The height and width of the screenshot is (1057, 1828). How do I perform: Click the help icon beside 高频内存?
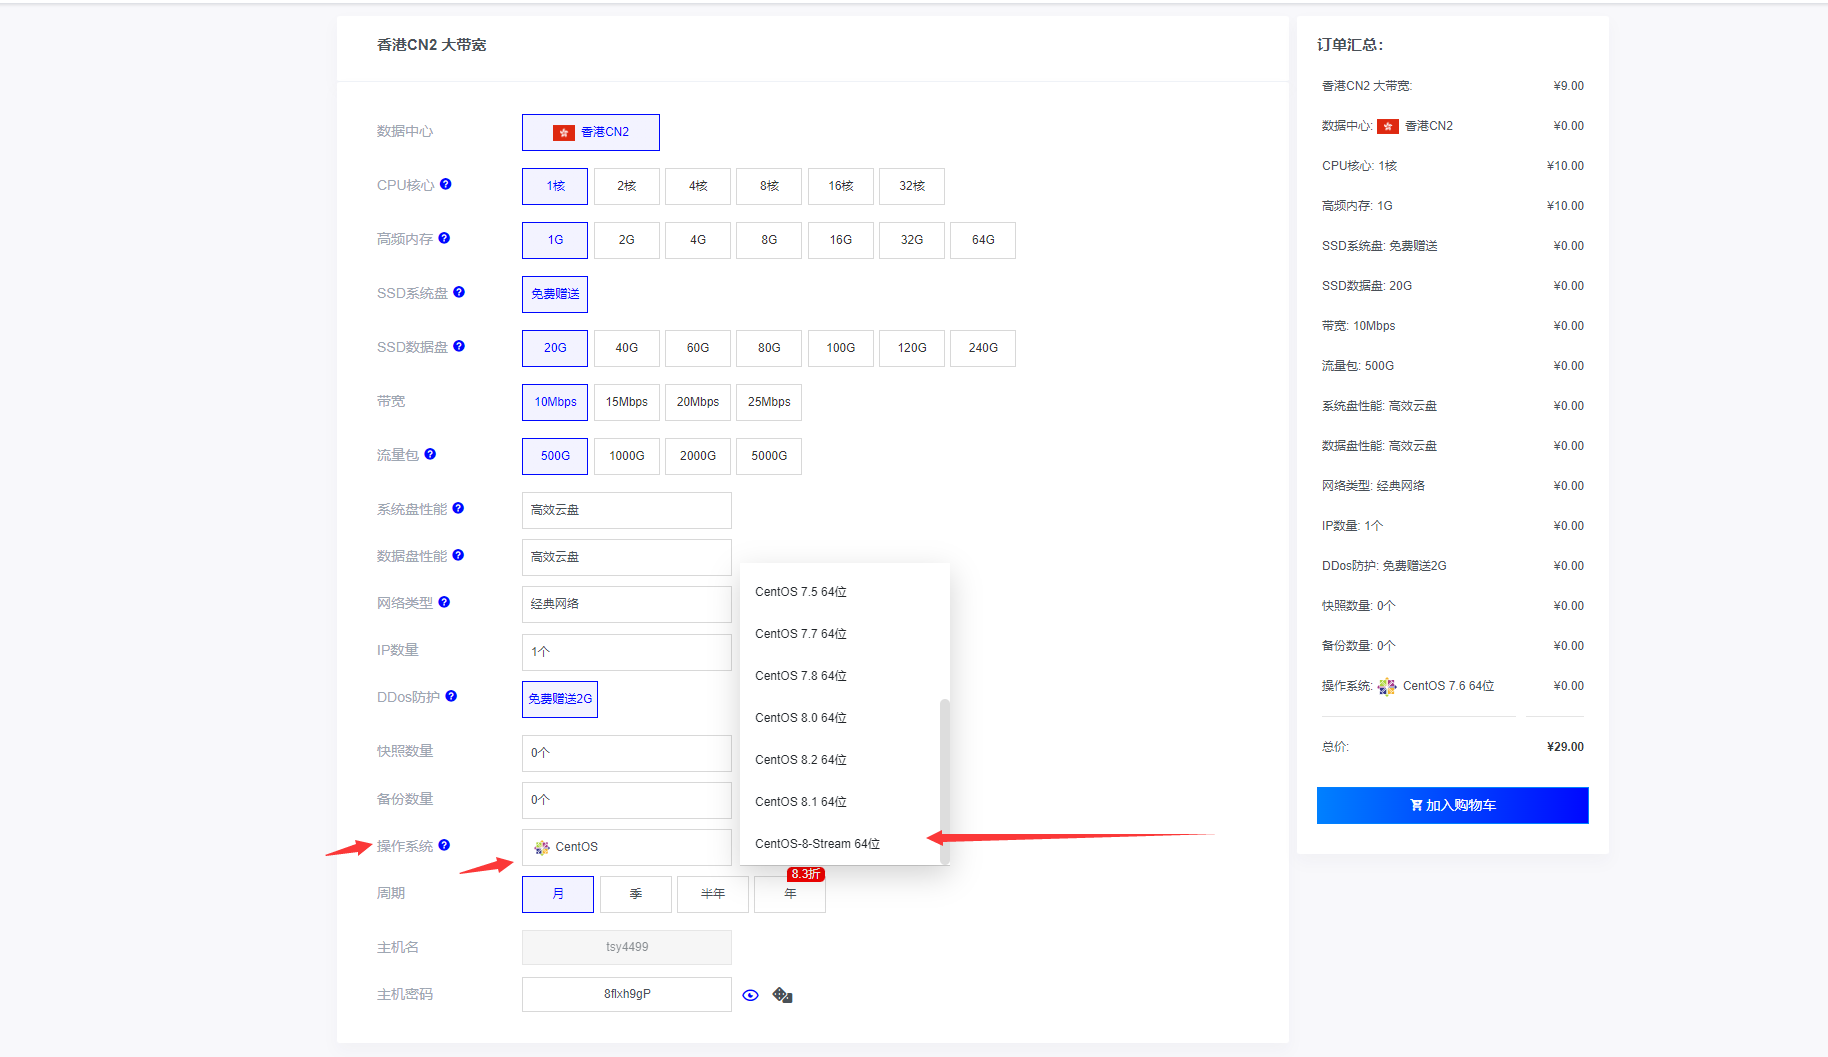(x=444, y=238)
